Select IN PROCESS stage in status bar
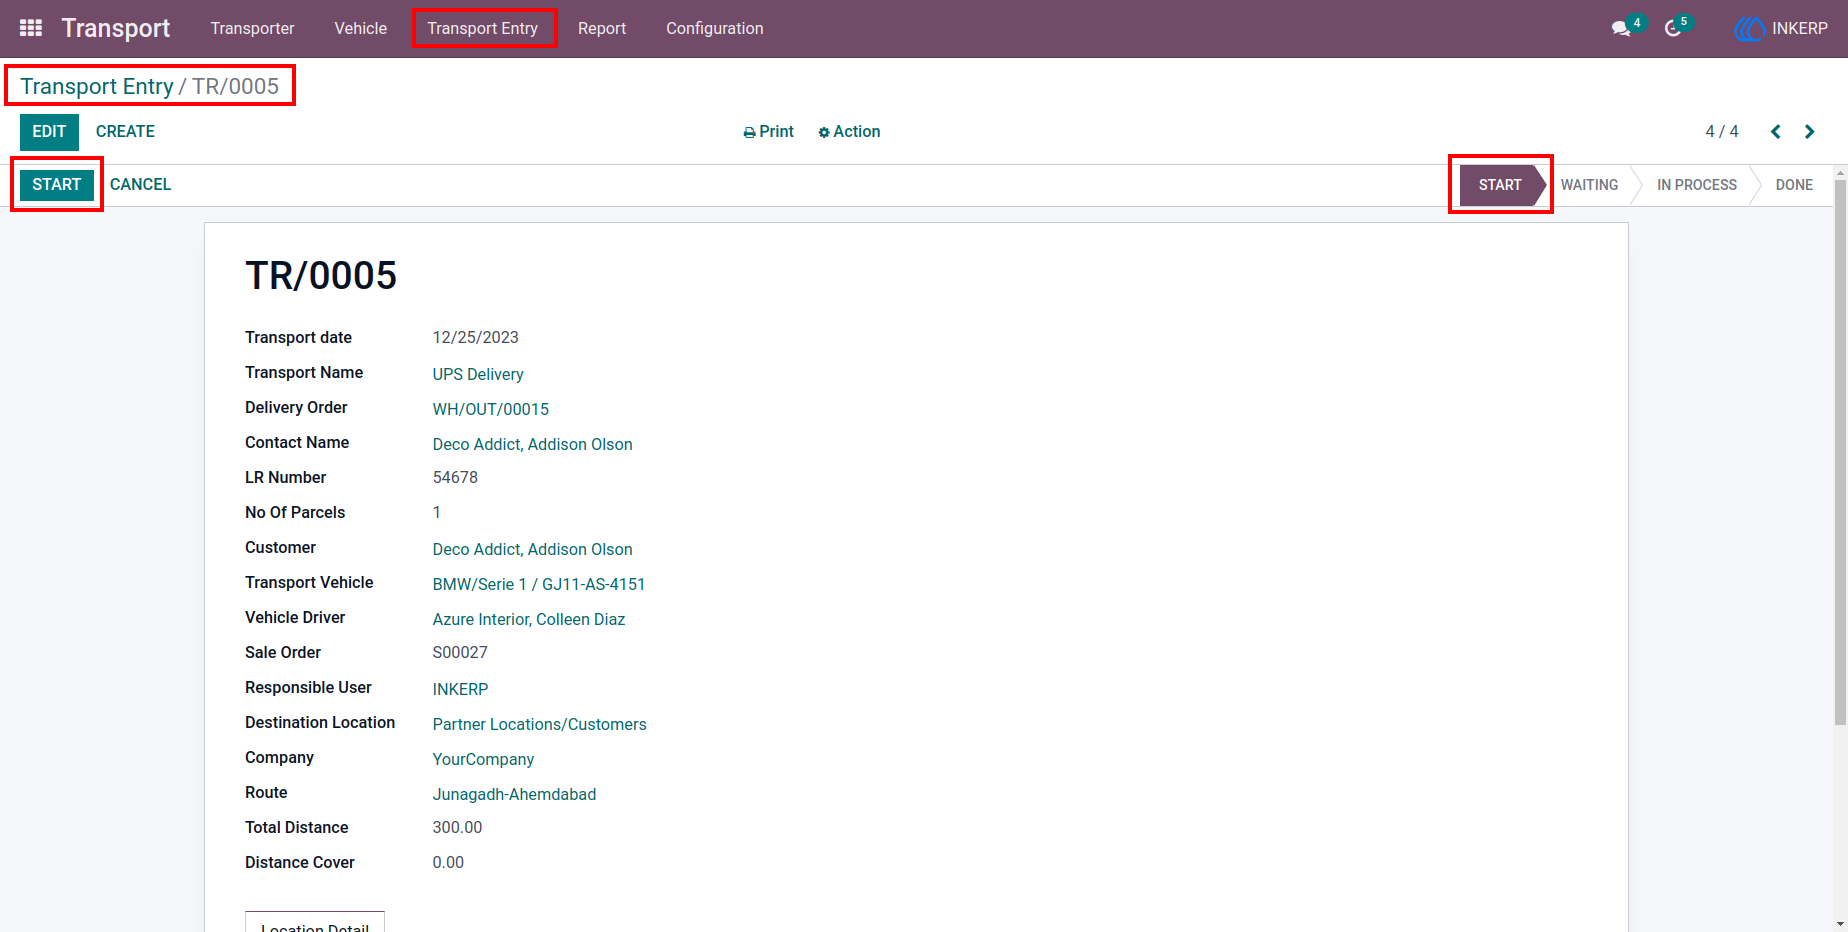This screenshot has width=1848, height=932. (x=1697, y=185)
